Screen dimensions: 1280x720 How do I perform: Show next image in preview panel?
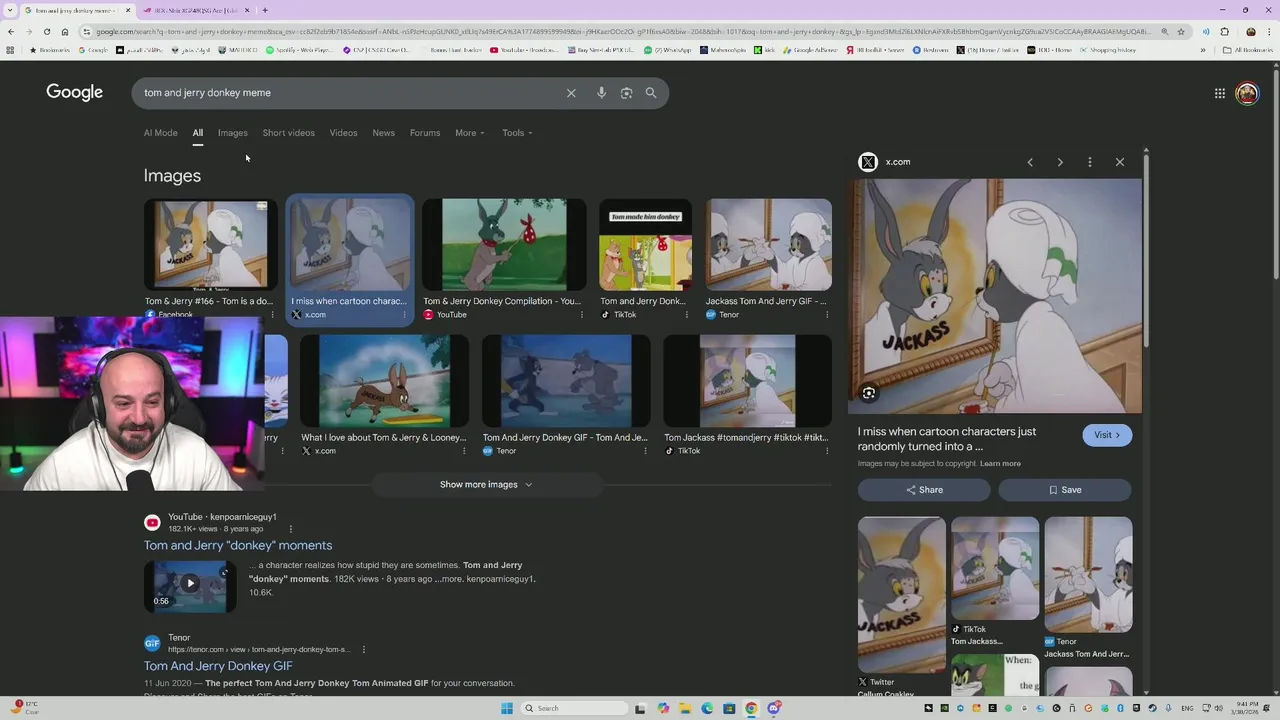point(1060,162)
